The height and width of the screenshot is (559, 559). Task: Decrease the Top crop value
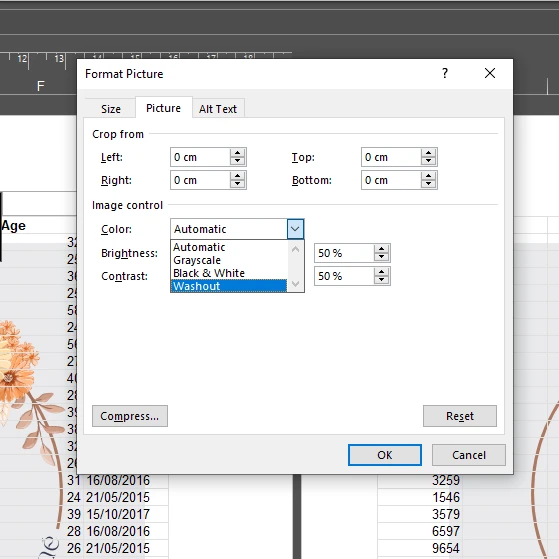(429, 161)
